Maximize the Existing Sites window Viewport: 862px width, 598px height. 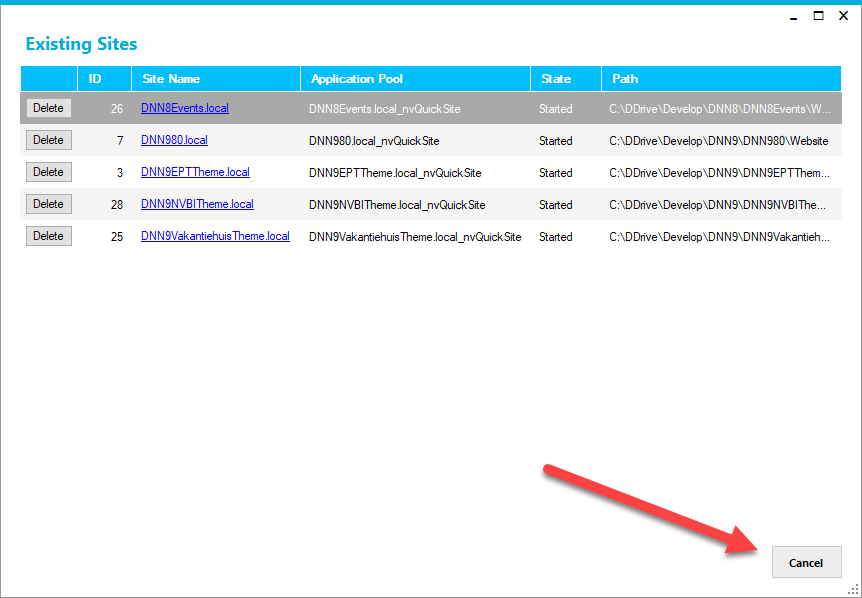[819, 16]
